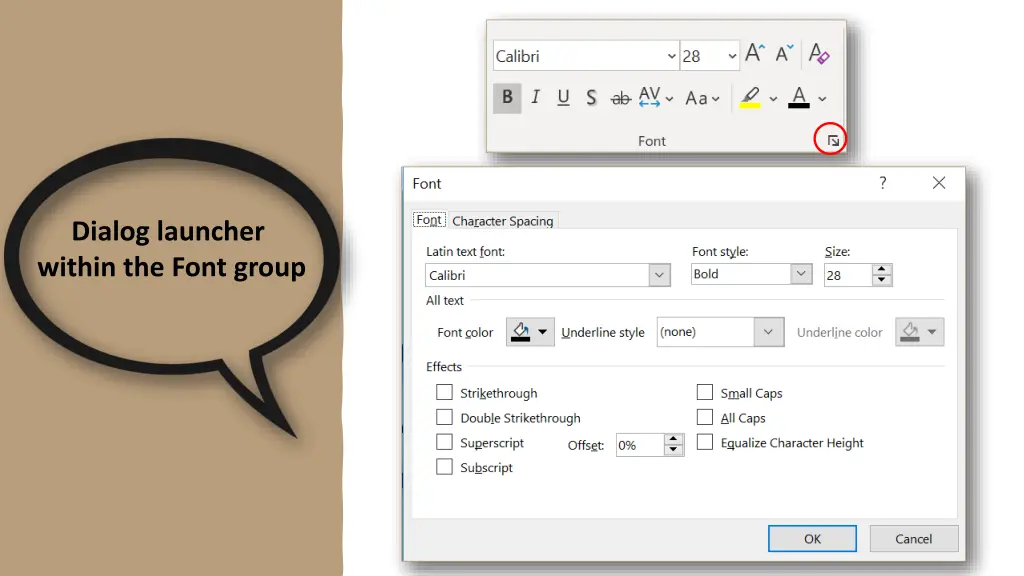Viewport: 1024px width, 576px height.
Task: Increase the Offset percentage
Action: pyautogui.click(x=673, y=439)
